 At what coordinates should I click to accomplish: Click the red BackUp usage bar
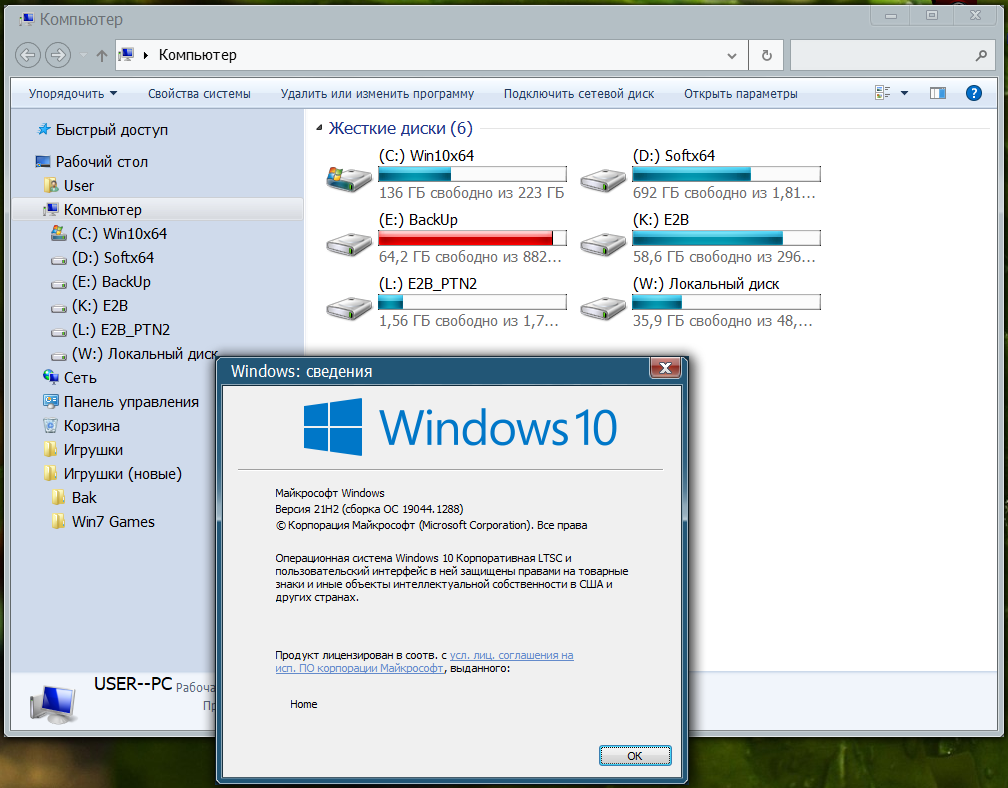472,238
